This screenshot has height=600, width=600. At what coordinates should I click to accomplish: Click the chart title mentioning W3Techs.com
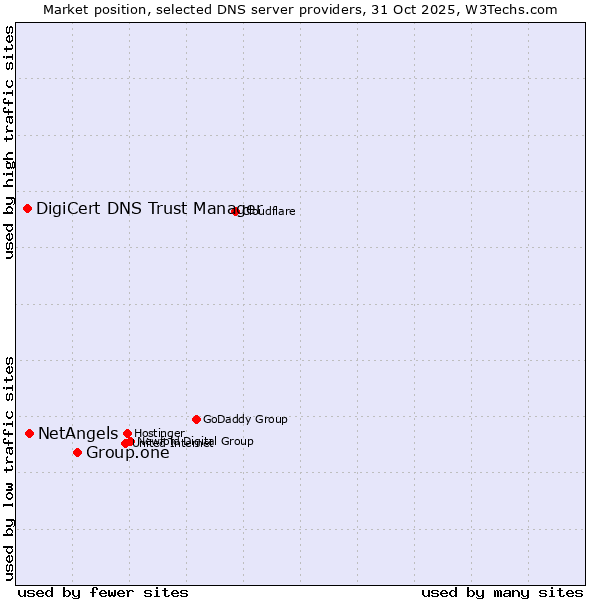tap(300, 9)
